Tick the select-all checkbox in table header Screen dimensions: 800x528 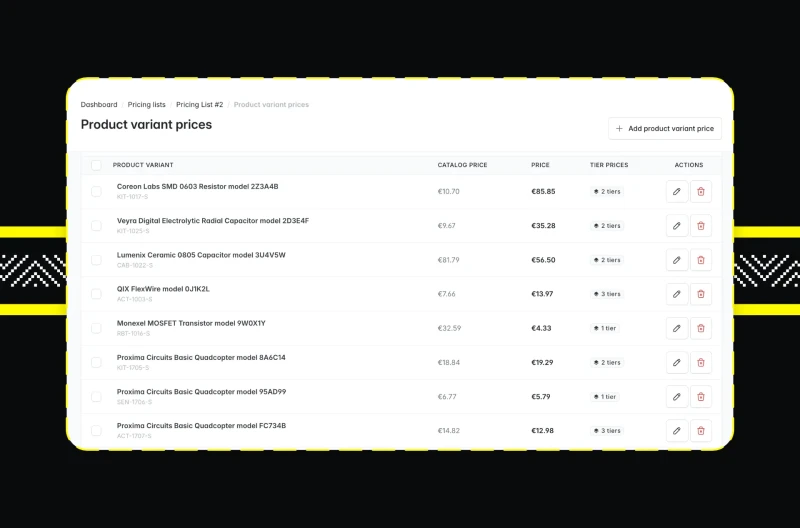point(96,165)
